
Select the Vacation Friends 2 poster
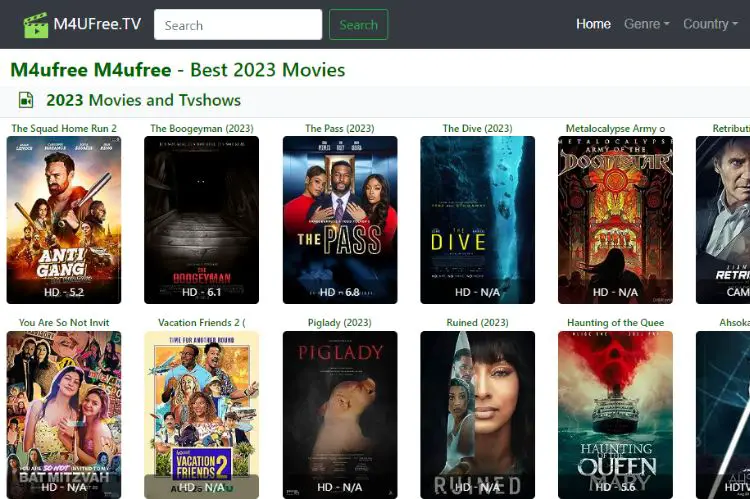[x=201, y=415]
